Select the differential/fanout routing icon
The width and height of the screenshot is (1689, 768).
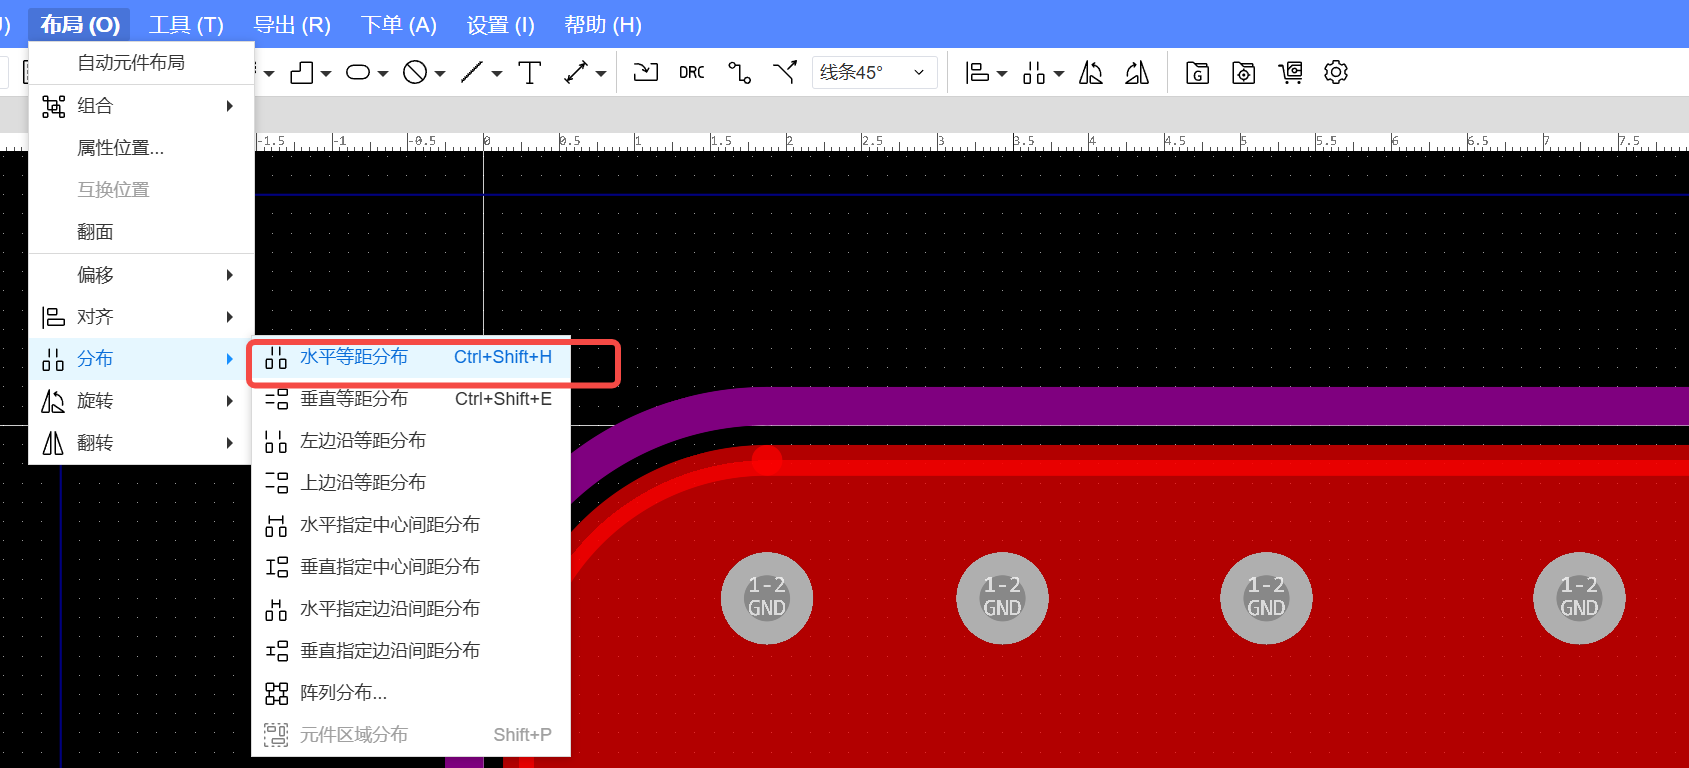point(785,72)
